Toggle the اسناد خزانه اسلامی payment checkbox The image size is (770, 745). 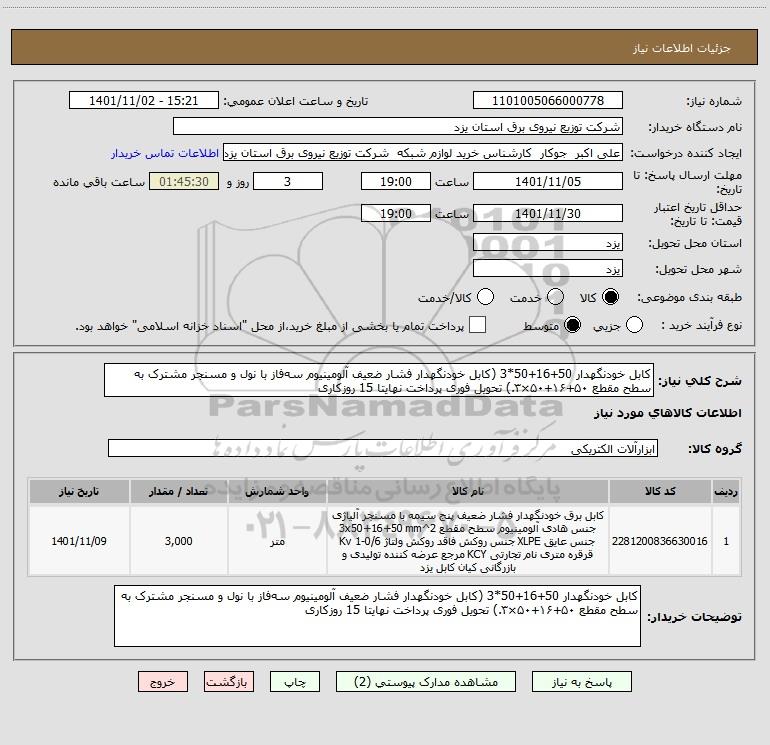(x=477, y=325)
